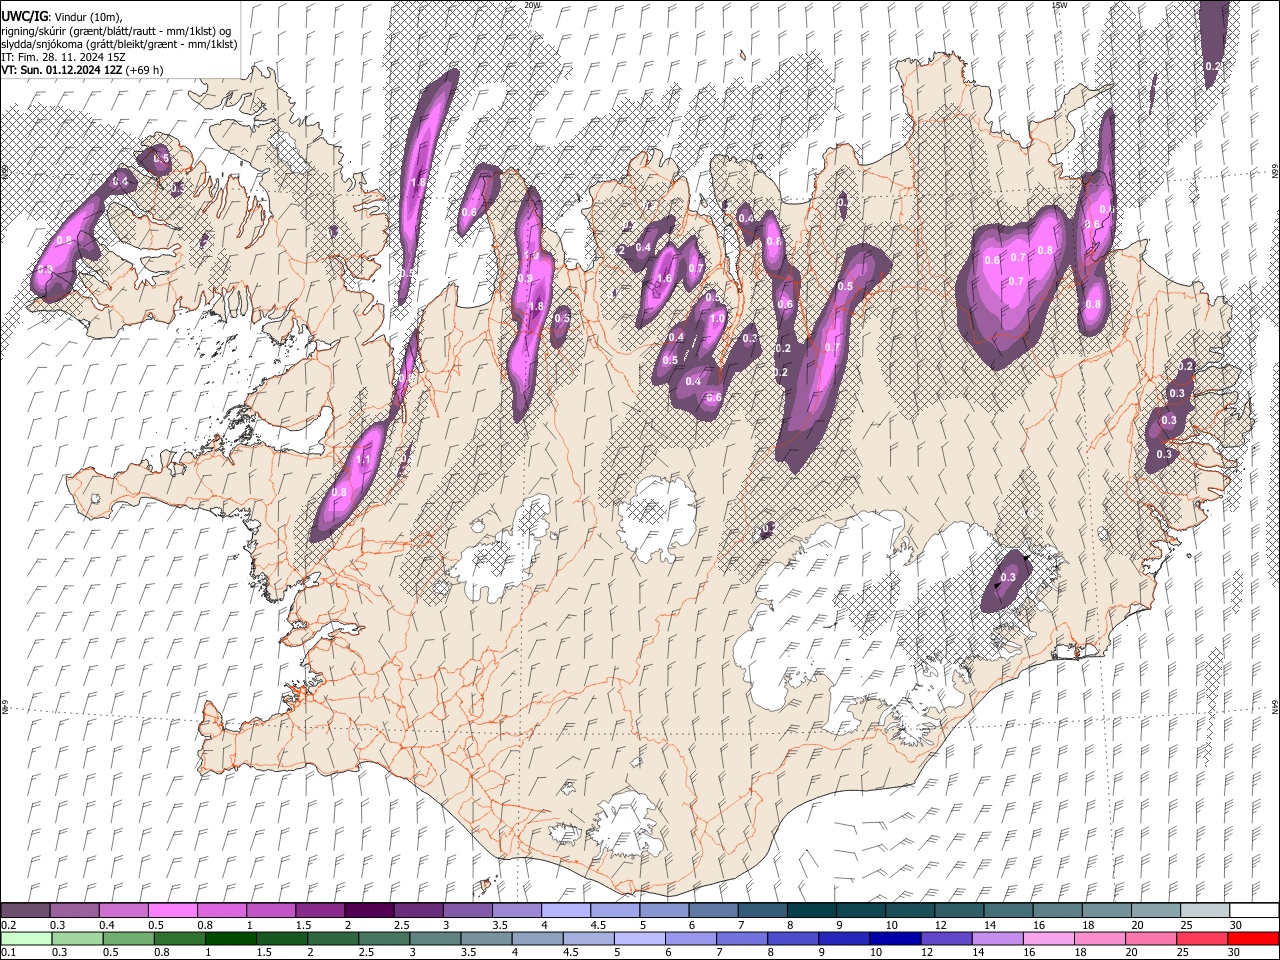Click the dark teal 8–9 upper legend swatch
Viewport: 1280px width, 960px height.
click(x=810, y=910)
